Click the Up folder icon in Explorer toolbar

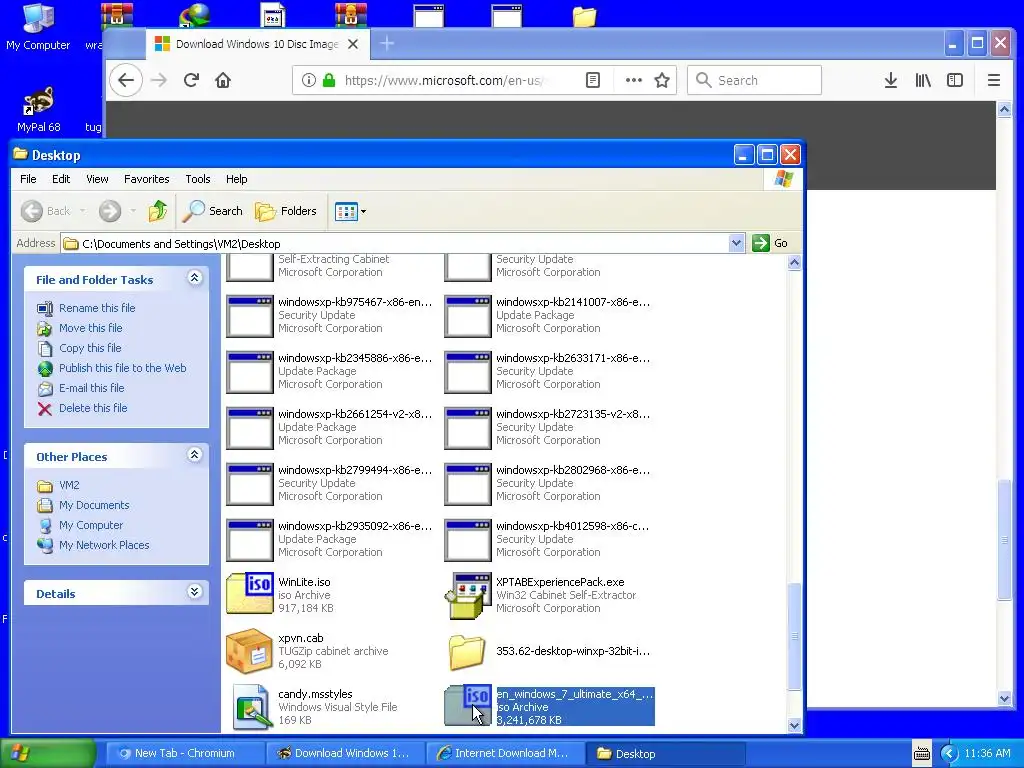click(157, 211)
